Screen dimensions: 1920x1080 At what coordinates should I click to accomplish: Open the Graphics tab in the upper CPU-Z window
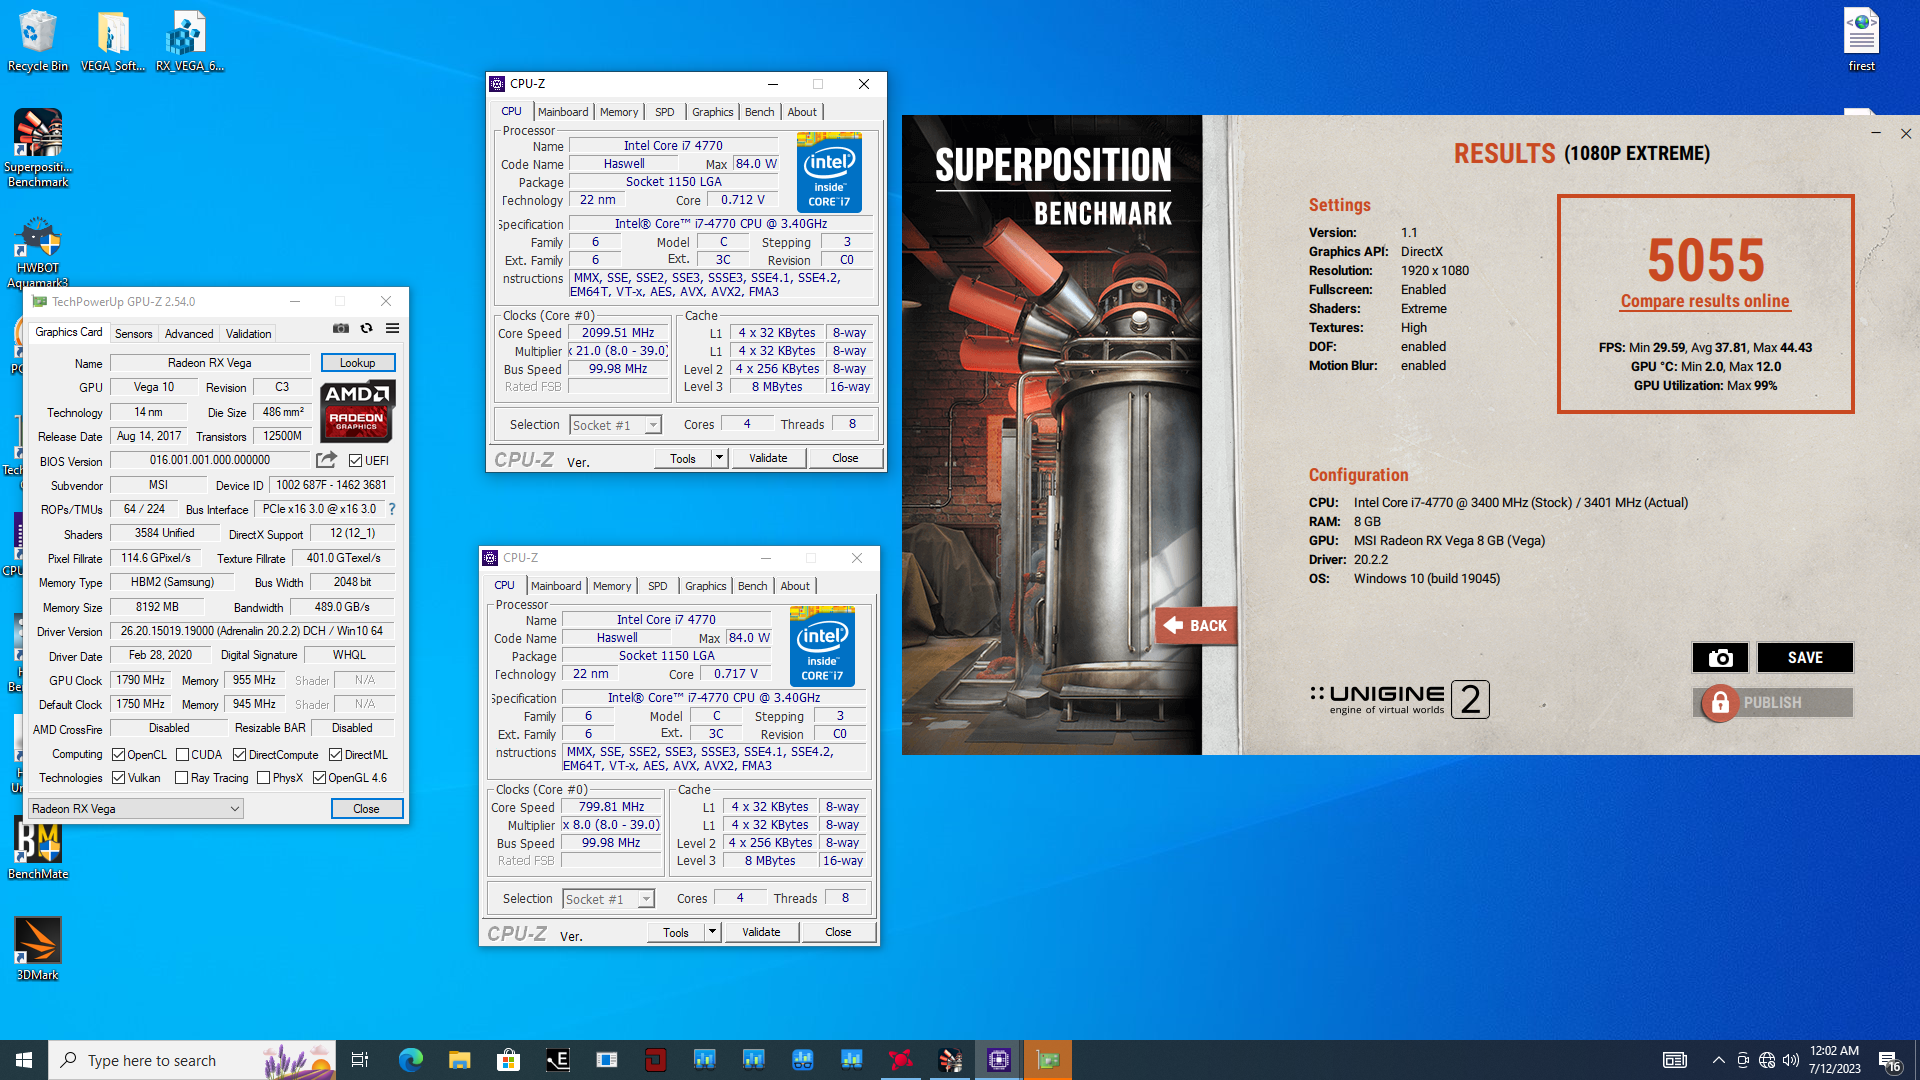[713, 112]
